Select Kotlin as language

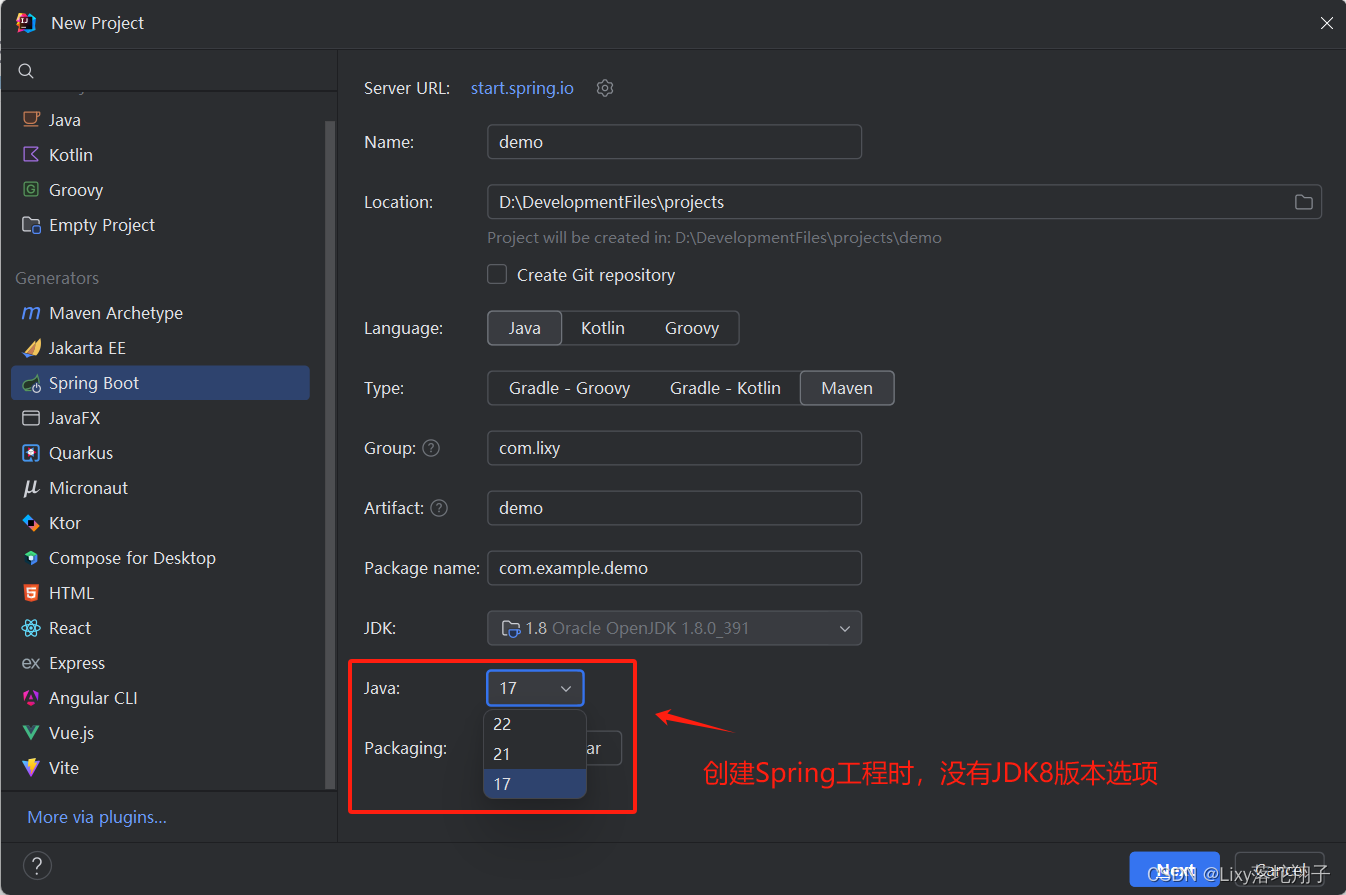point(603,328)
